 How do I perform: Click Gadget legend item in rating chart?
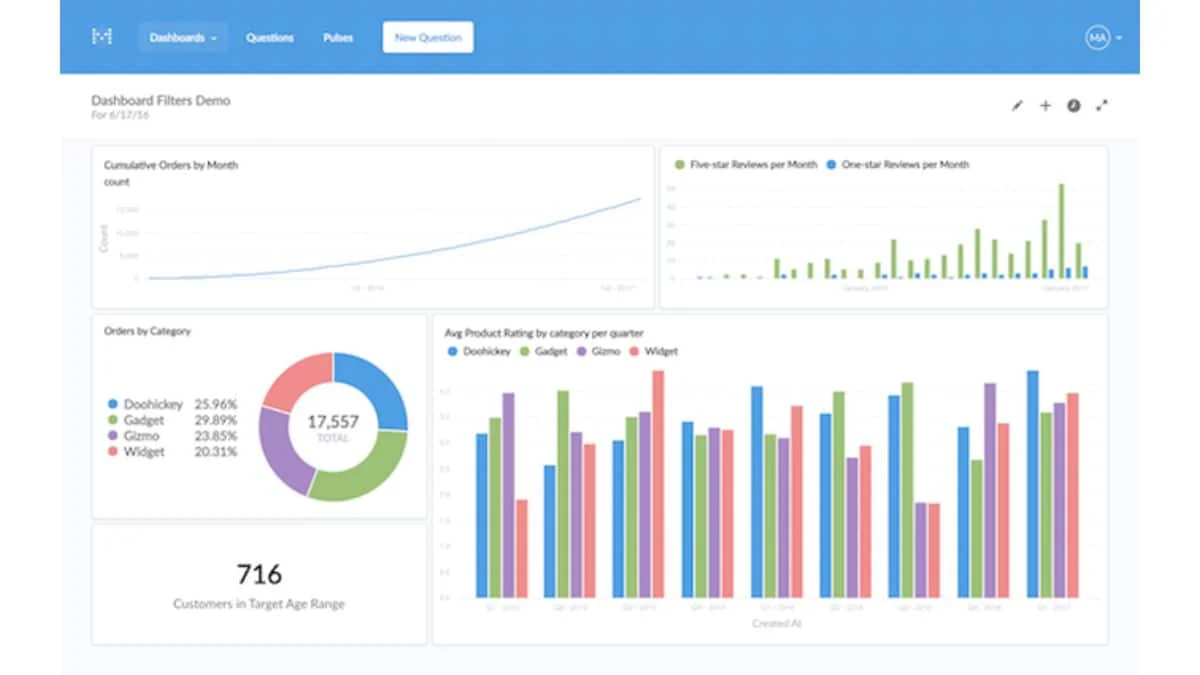tap(544, 351)
